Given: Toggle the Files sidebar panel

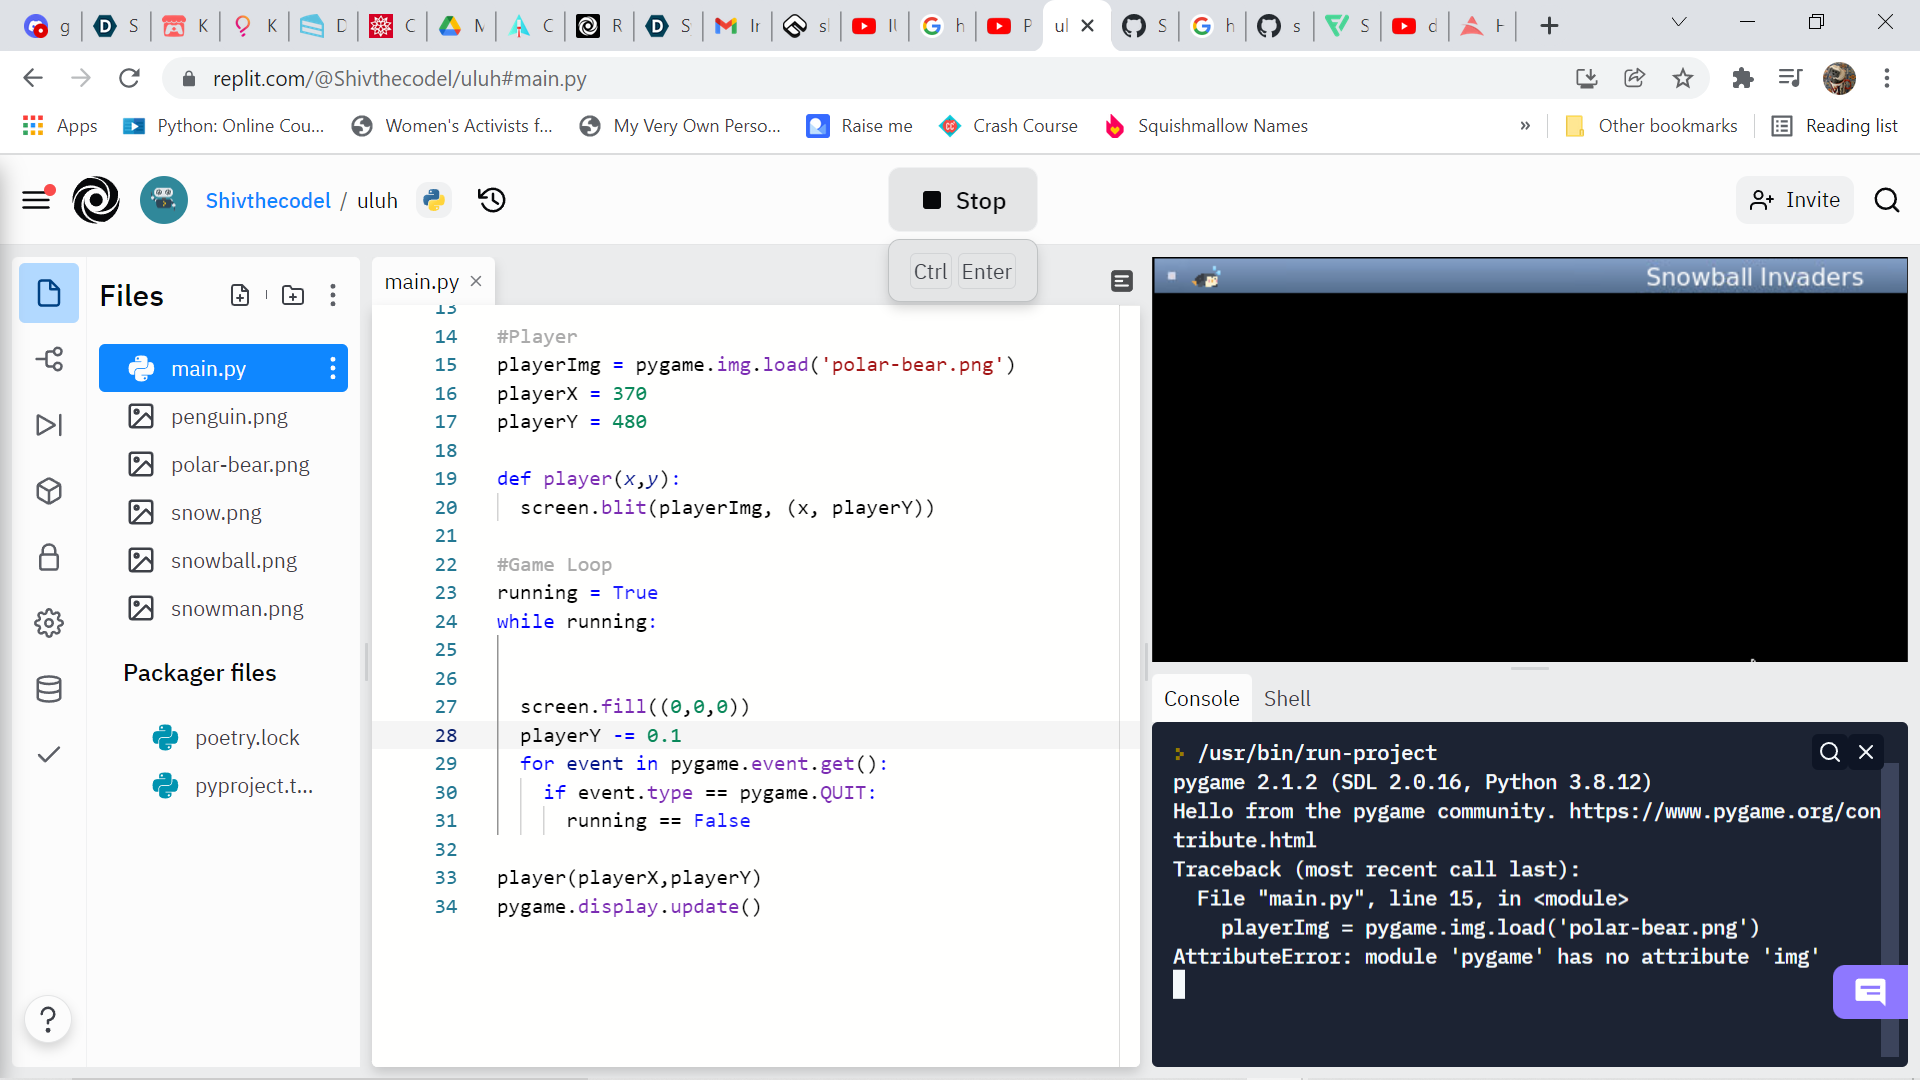Looking at the screenshot, I should click(49, 293).
